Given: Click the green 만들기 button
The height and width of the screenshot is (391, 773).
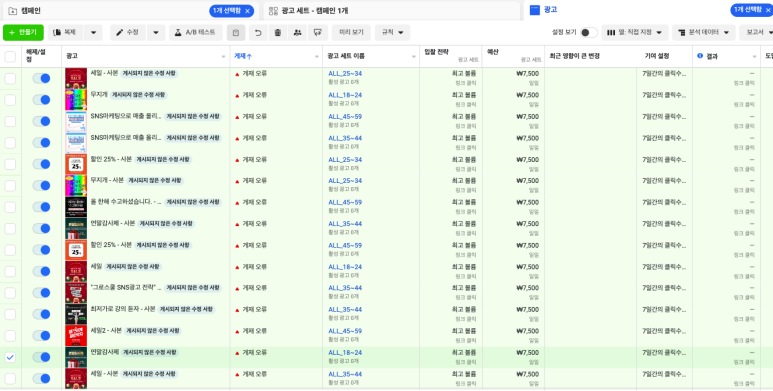Looking at the screenshot, I should (x=23, y=33).
